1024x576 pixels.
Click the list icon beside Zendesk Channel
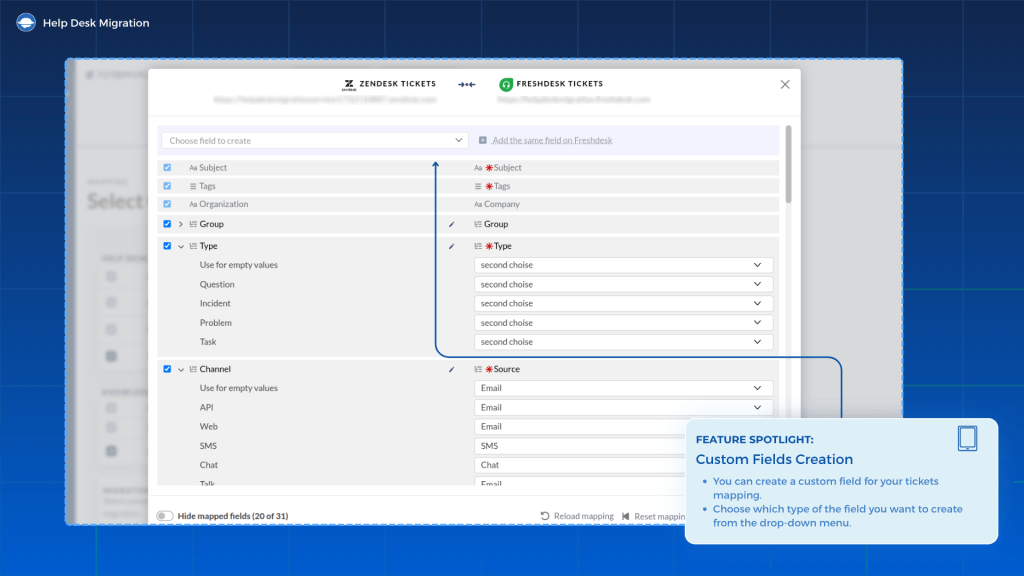coord(193,369)
